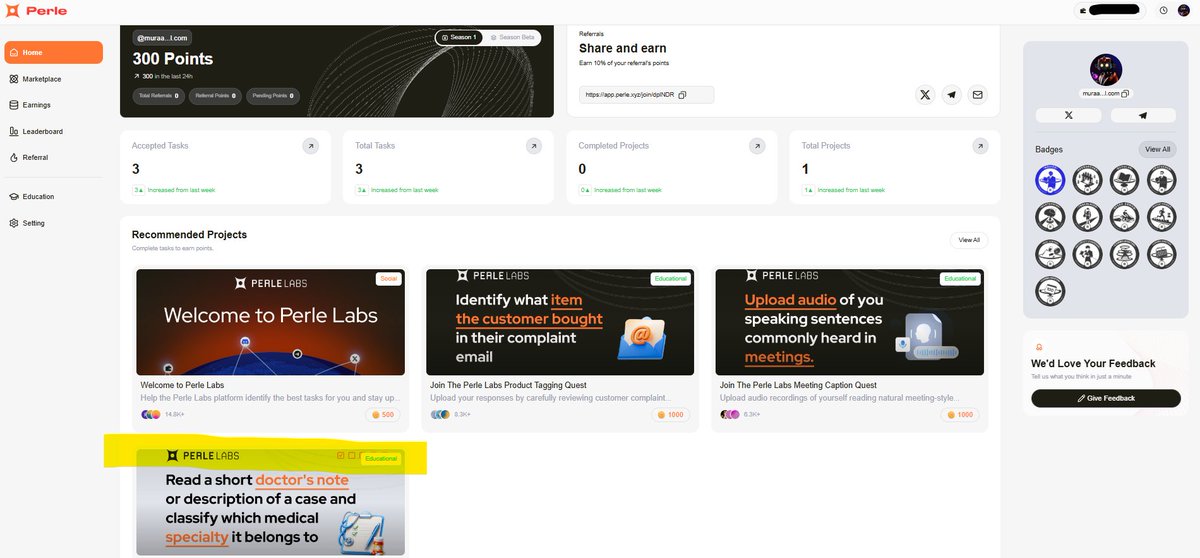
Task: Click the 'Share and earn' heading
Action: click(622, 48)
